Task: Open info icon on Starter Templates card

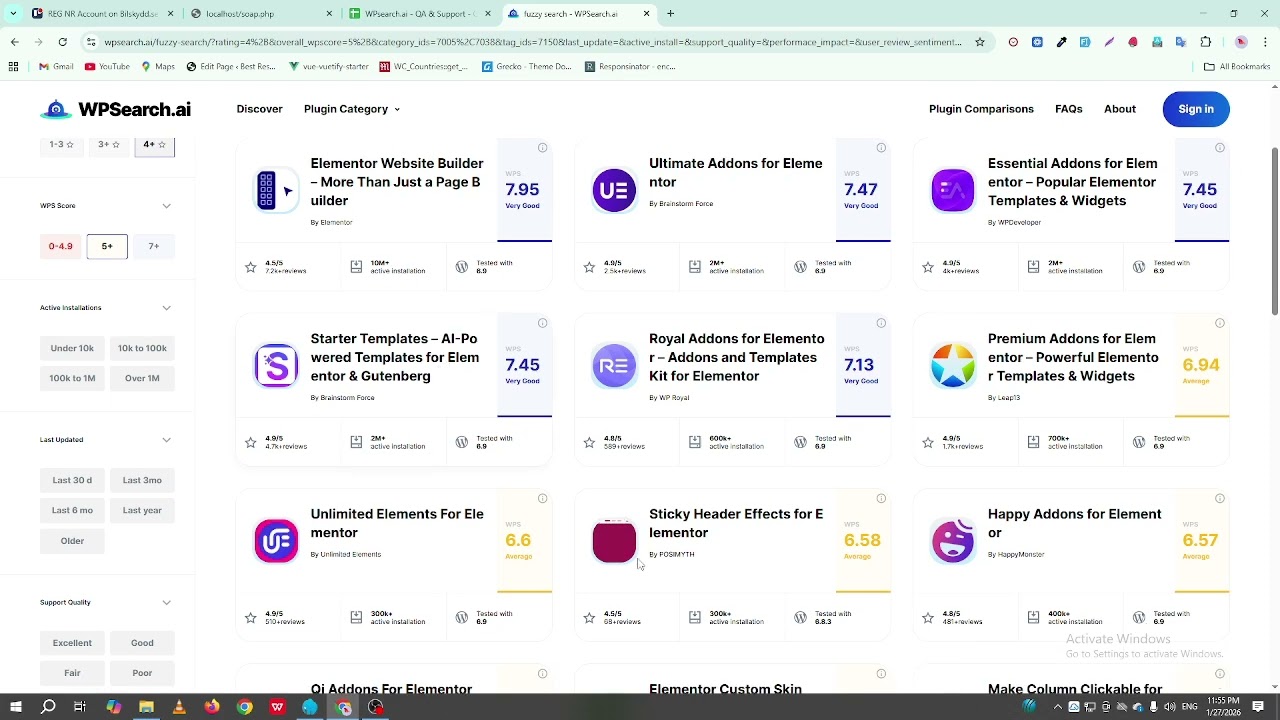Action: click(x=542, y=323)
